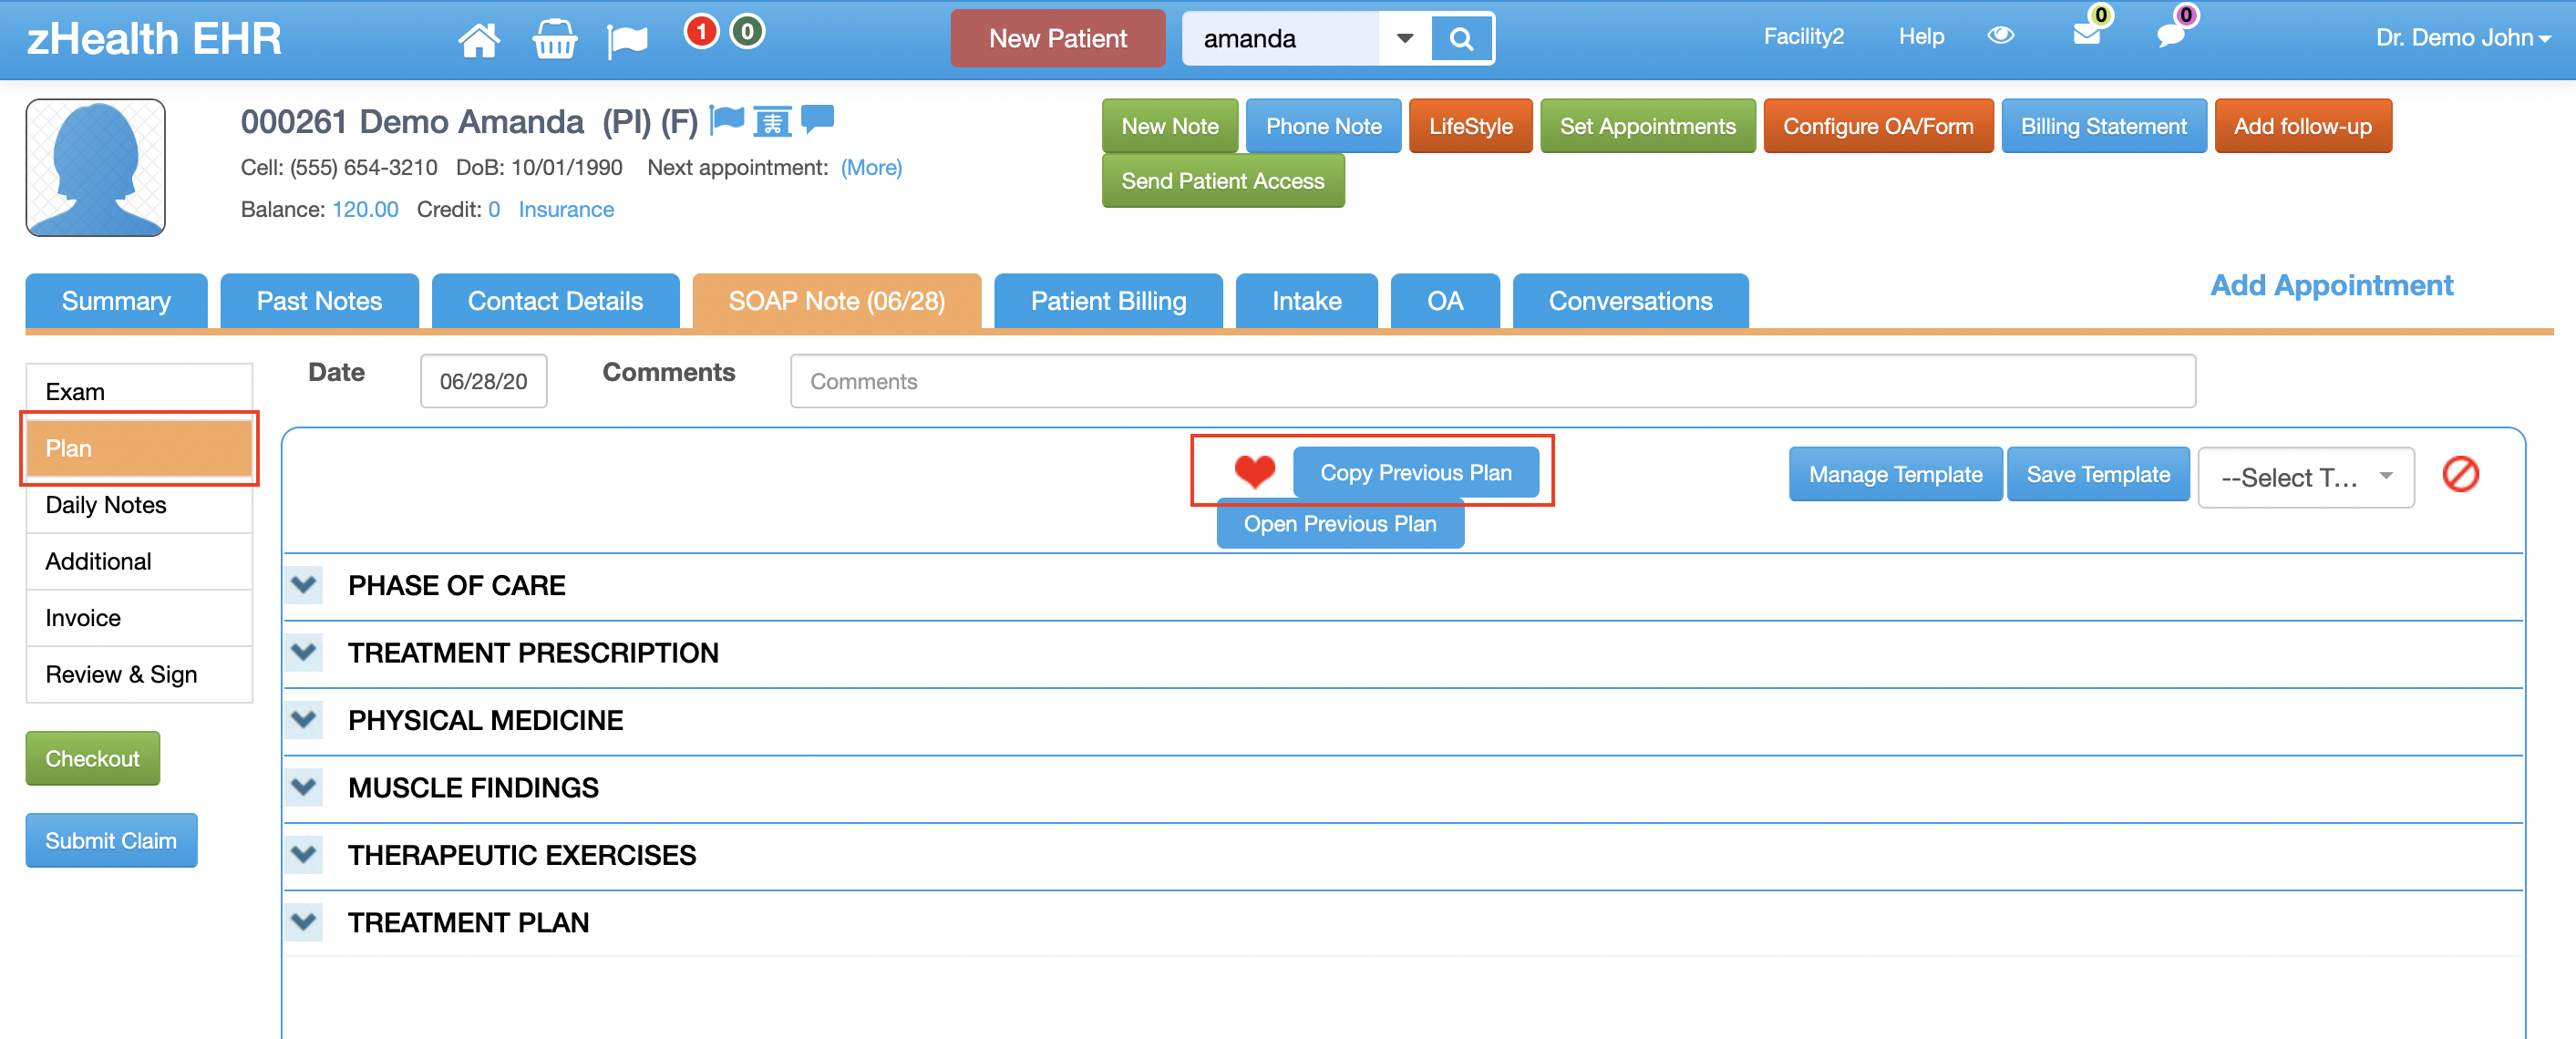Open the red notification badge showing 1

701,32
